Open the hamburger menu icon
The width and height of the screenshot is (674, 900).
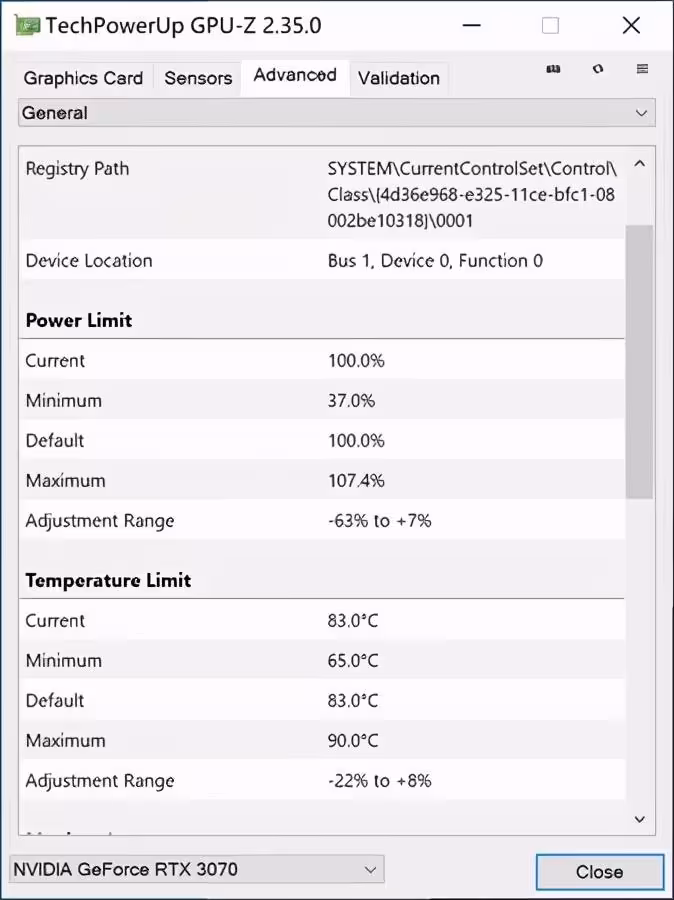pos(642,69)
